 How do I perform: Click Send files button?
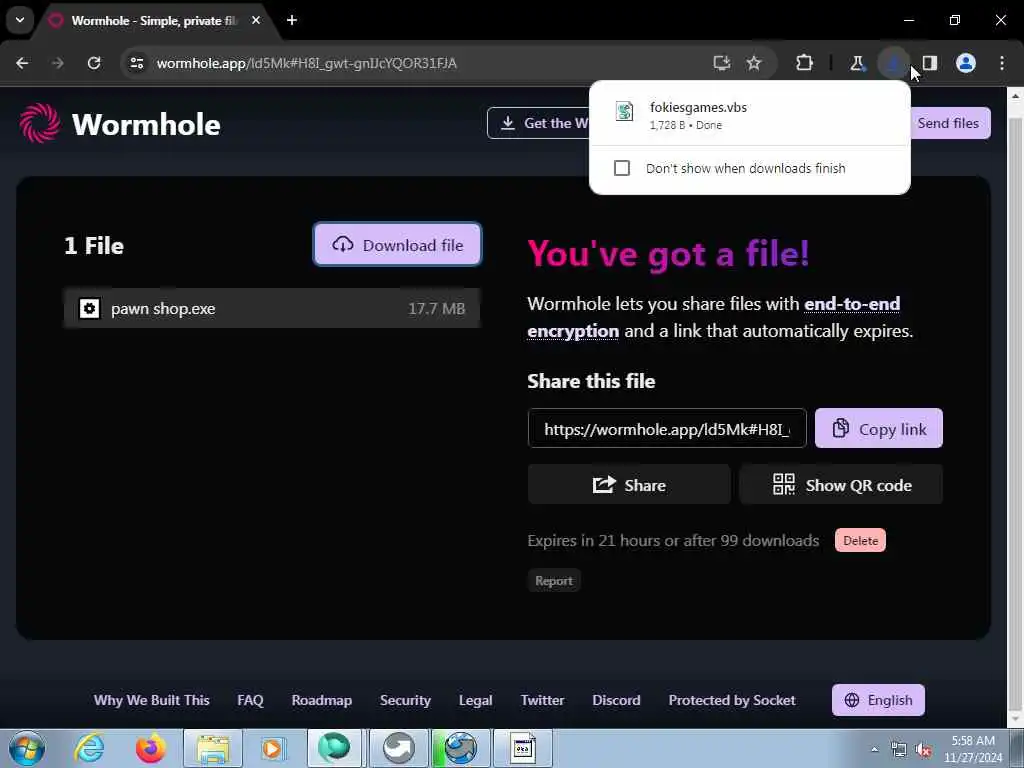949,123
